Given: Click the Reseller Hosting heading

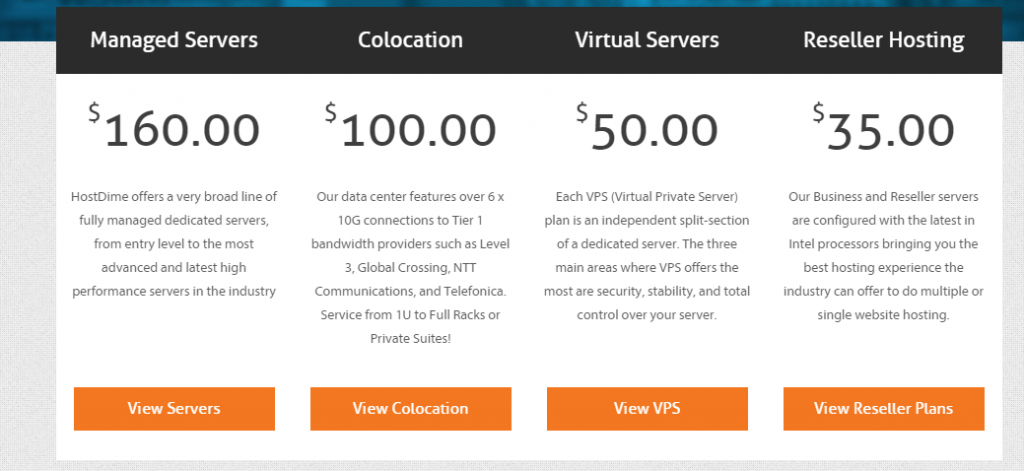Looking at the screenshot, I should (883, 41).
